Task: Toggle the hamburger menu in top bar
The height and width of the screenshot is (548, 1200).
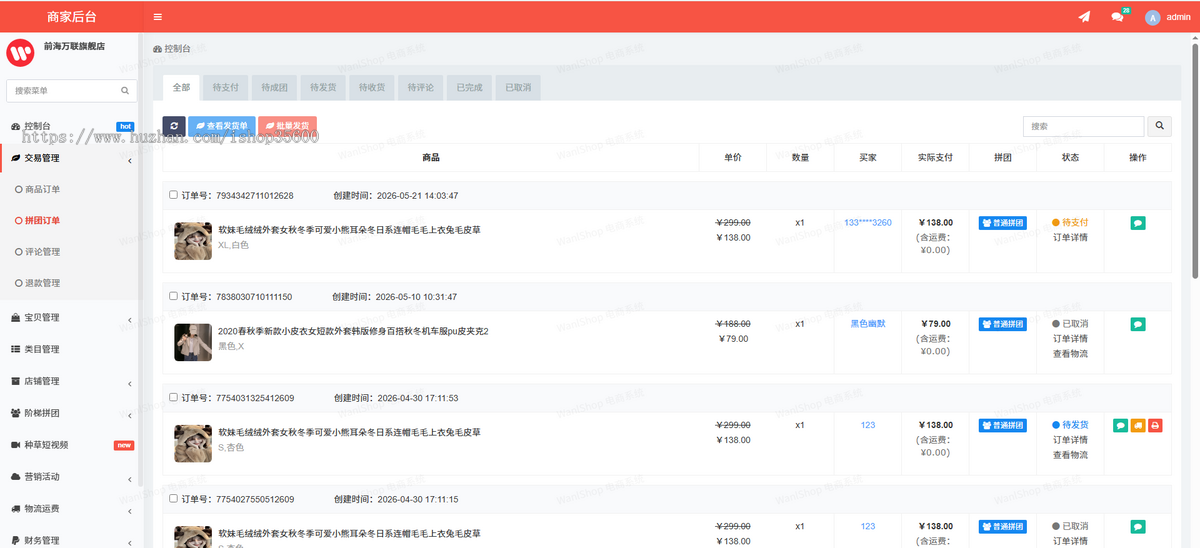Action: [x=158, y=17]
